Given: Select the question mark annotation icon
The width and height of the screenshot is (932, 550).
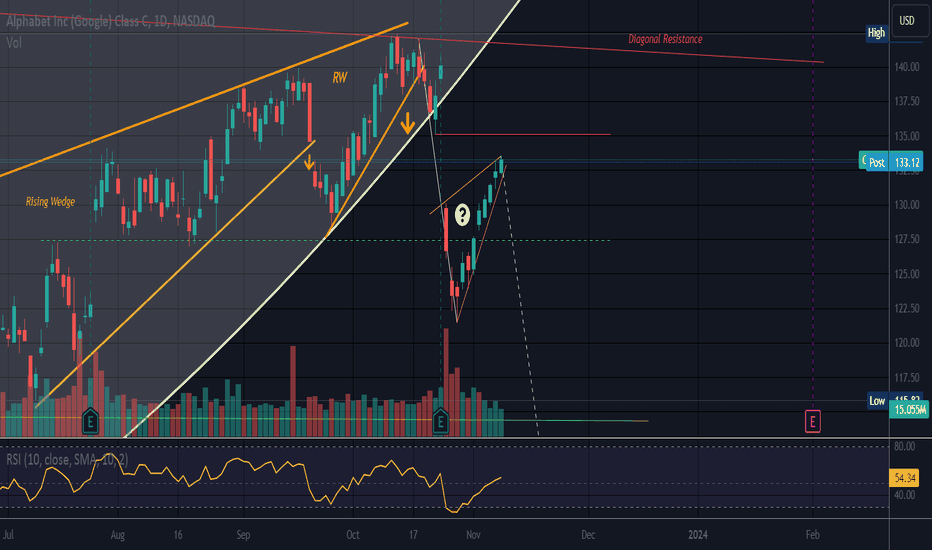Looking at the screenshot, I should coord(462,215).
